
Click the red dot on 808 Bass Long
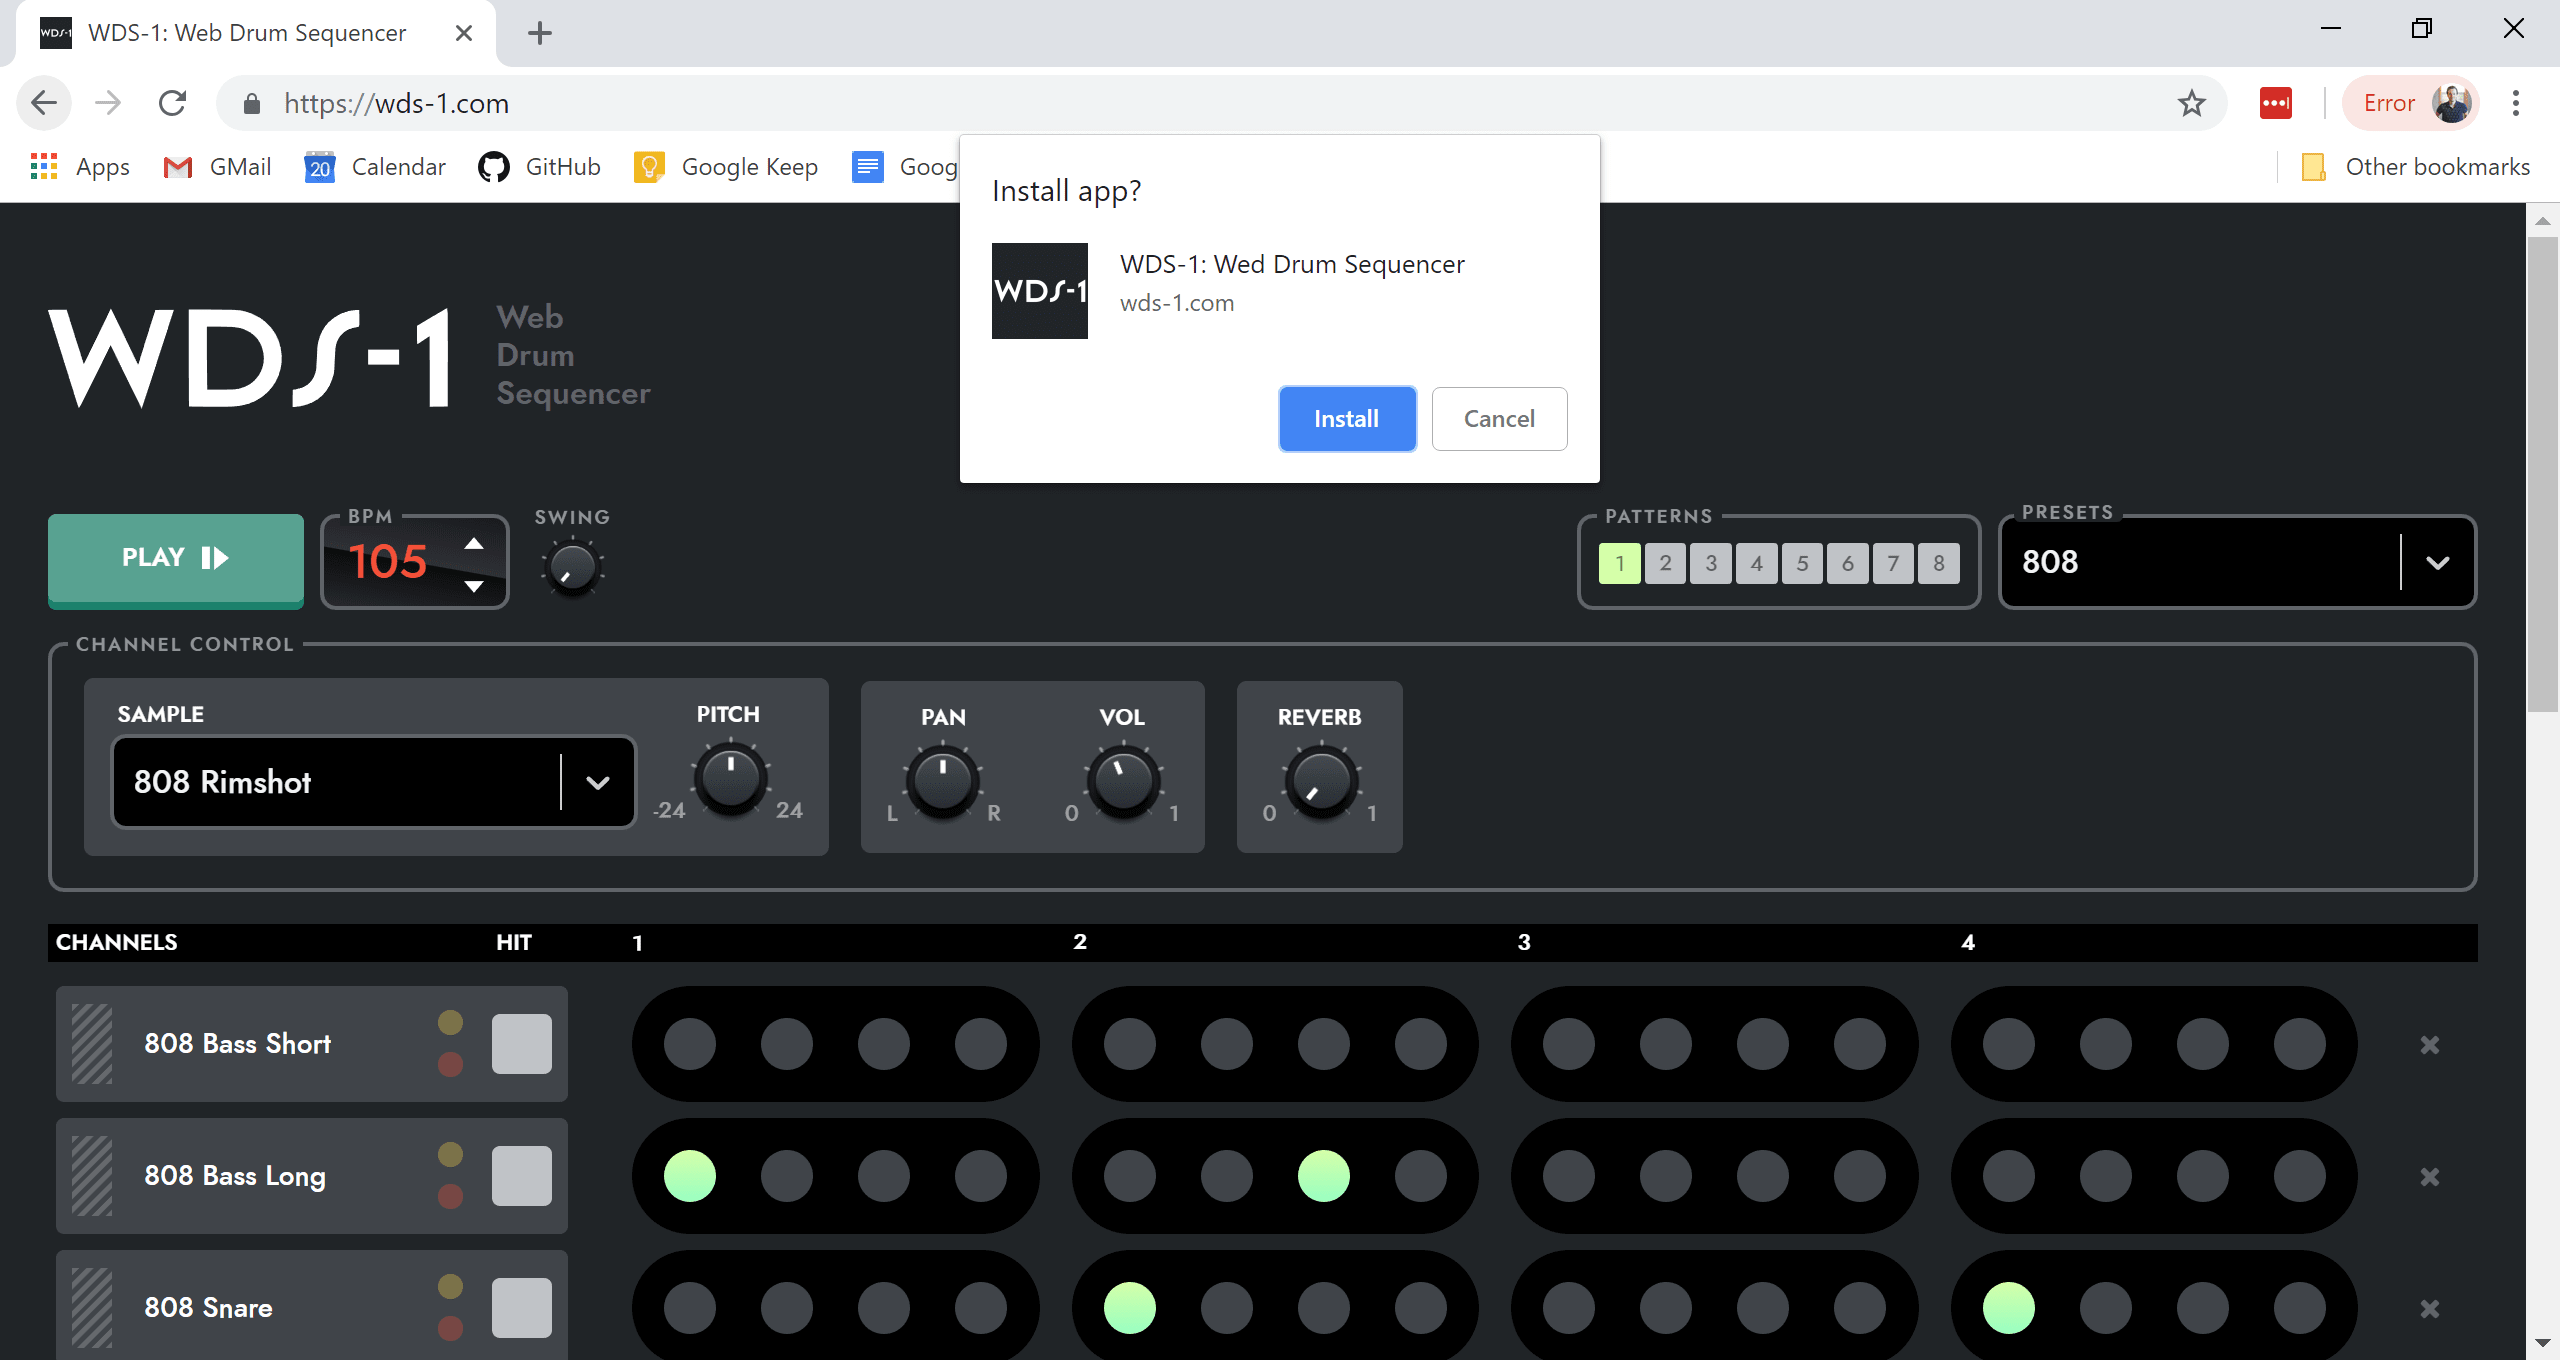[450, 1196]
